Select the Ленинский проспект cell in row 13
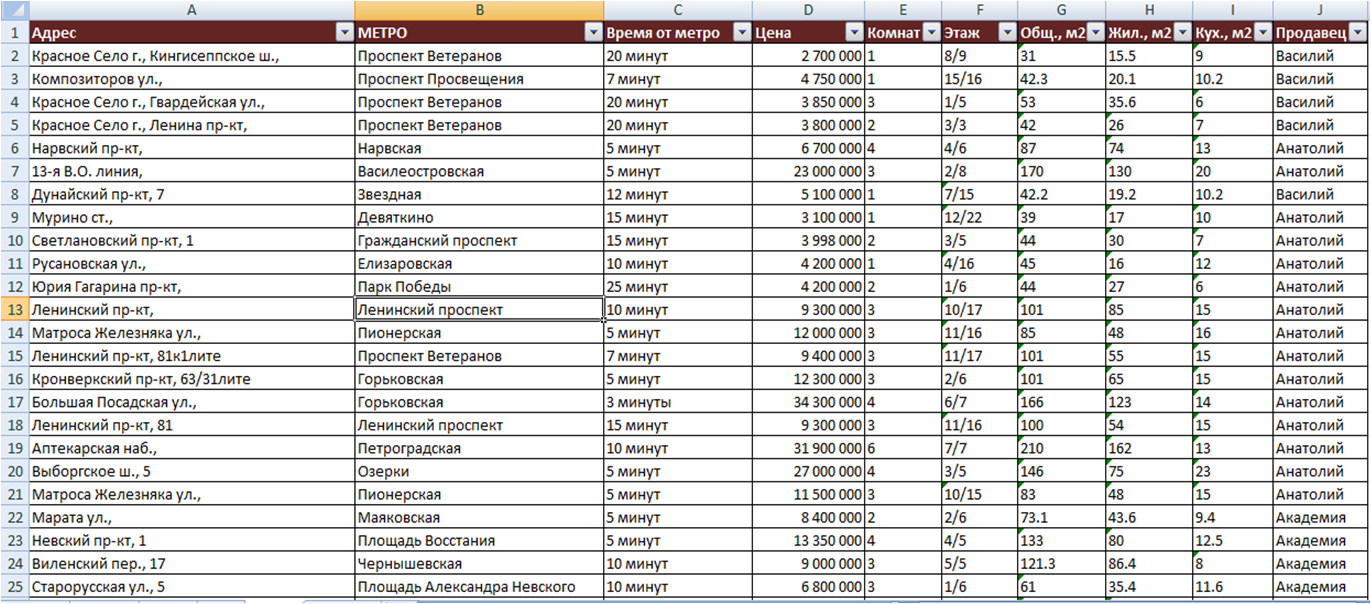Viewport: 1371px width, 604px height. tap(479, 310)
